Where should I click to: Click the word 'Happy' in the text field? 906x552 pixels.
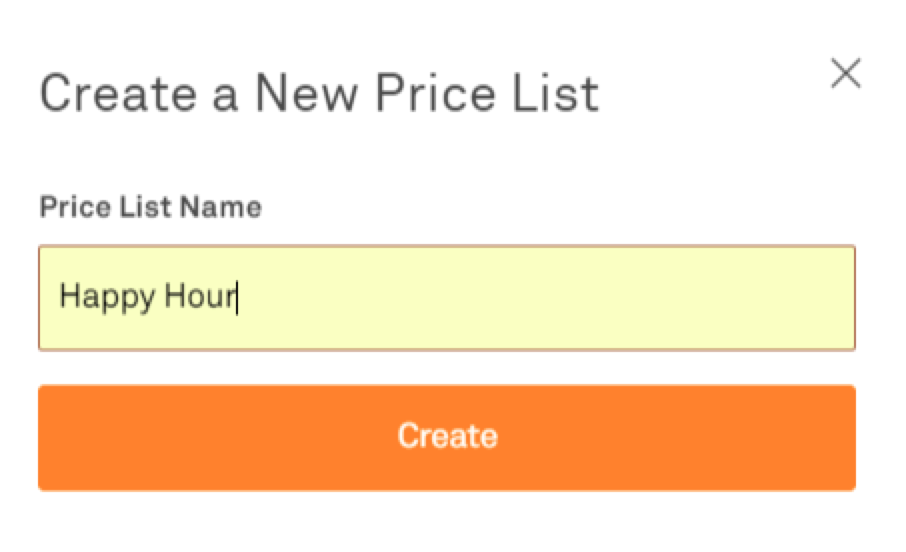[x=101, y=298]
